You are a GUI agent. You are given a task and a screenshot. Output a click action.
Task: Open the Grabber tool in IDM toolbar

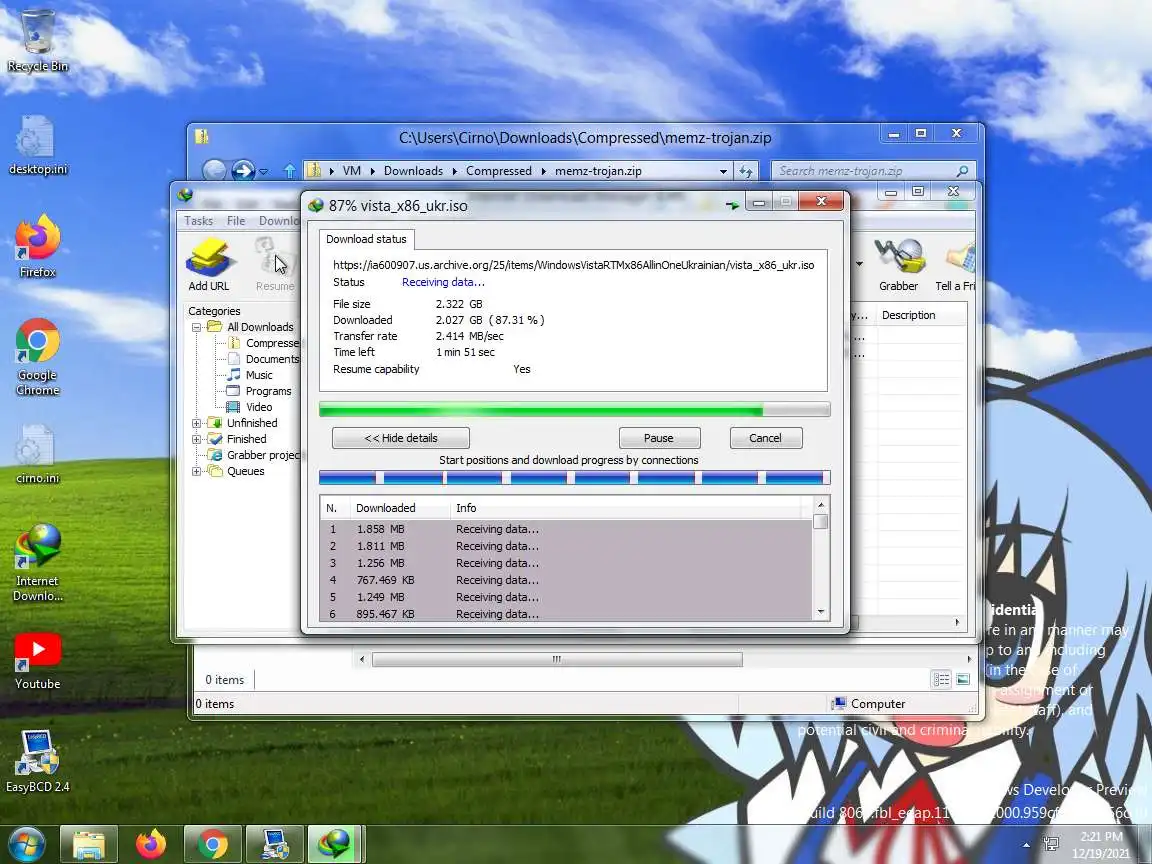(898, 264)
